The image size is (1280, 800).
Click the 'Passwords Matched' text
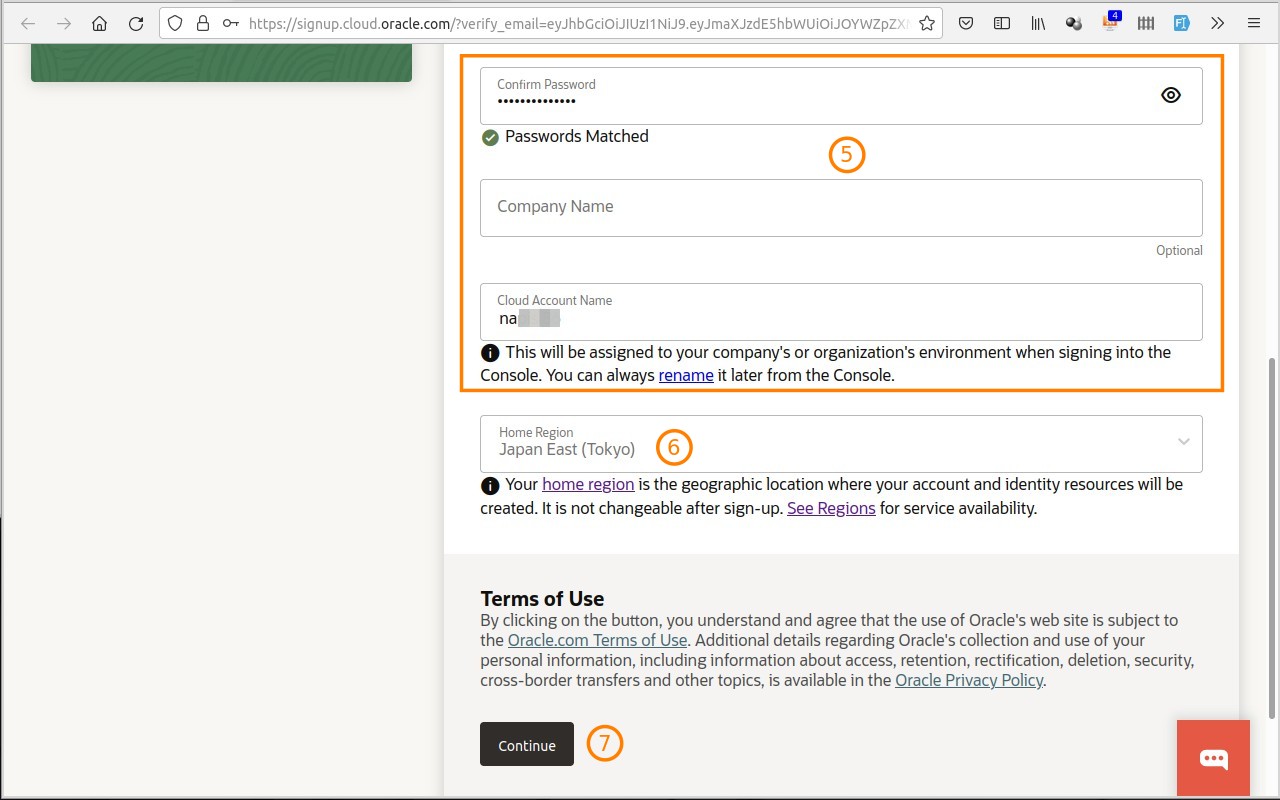[577, 136]
